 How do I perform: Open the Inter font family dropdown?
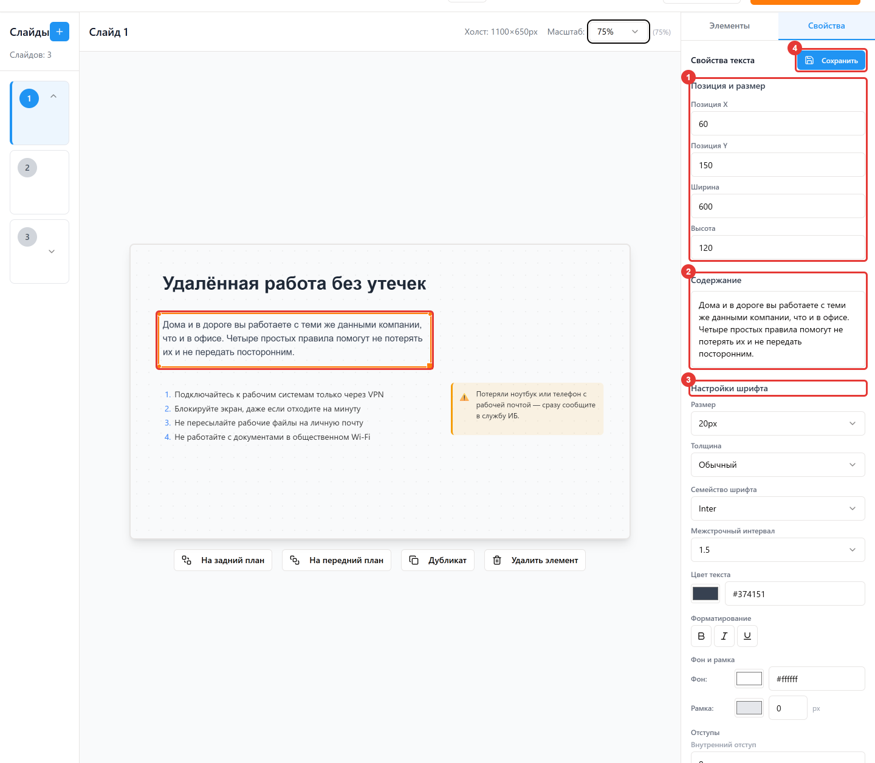[777, 508]
